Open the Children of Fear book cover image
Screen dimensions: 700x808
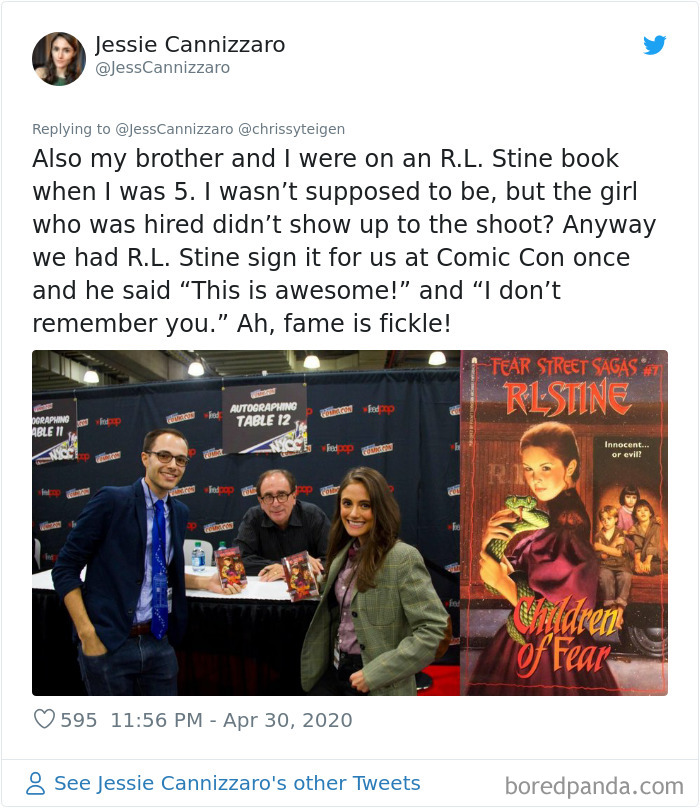click(x=564, y=523)
